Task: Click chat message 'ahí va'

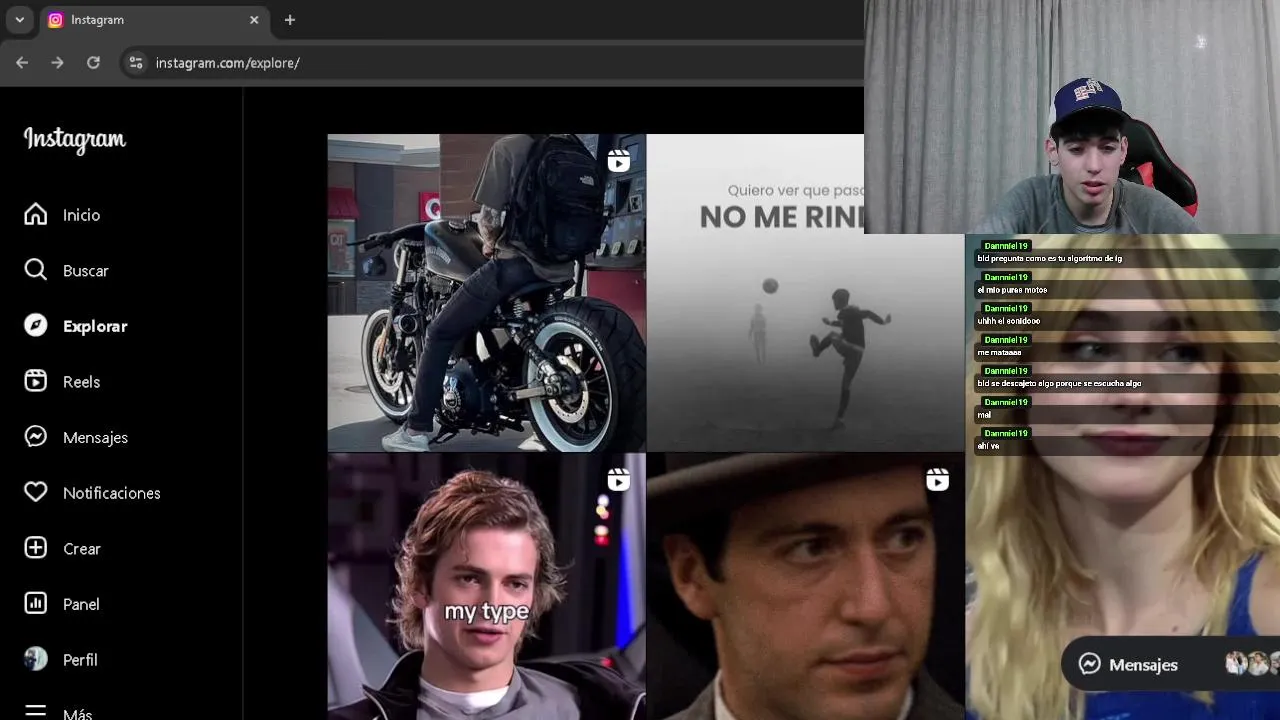Action: (988, 446)
